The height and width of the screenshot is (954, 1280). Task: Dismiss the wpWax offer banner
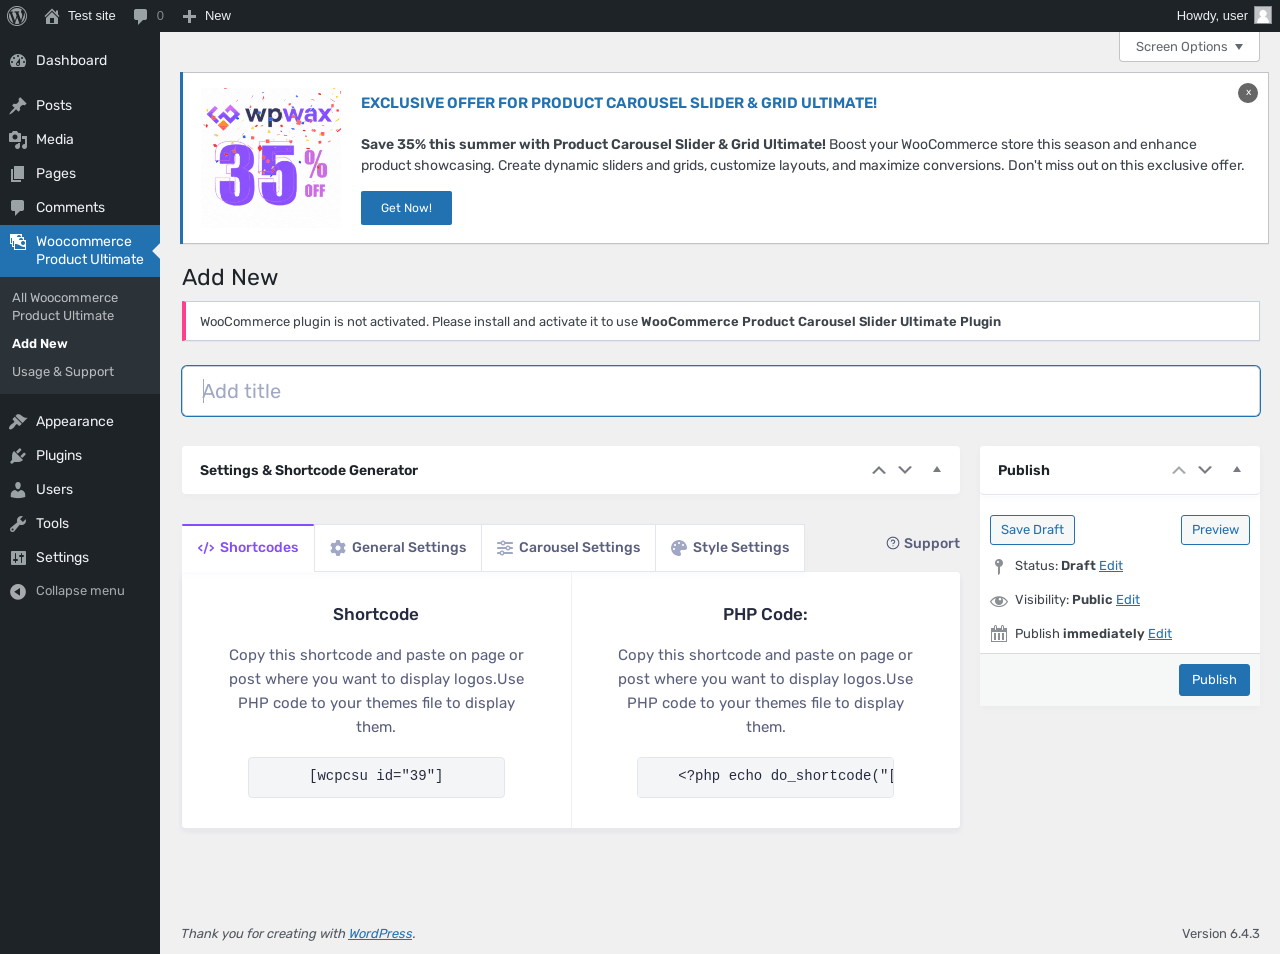point(1248,92)
